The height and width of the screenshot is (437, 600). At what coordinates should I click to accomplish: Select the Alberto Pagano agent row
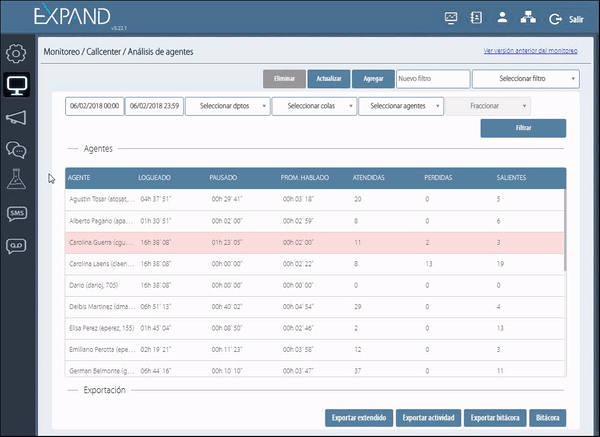point(314,221)
